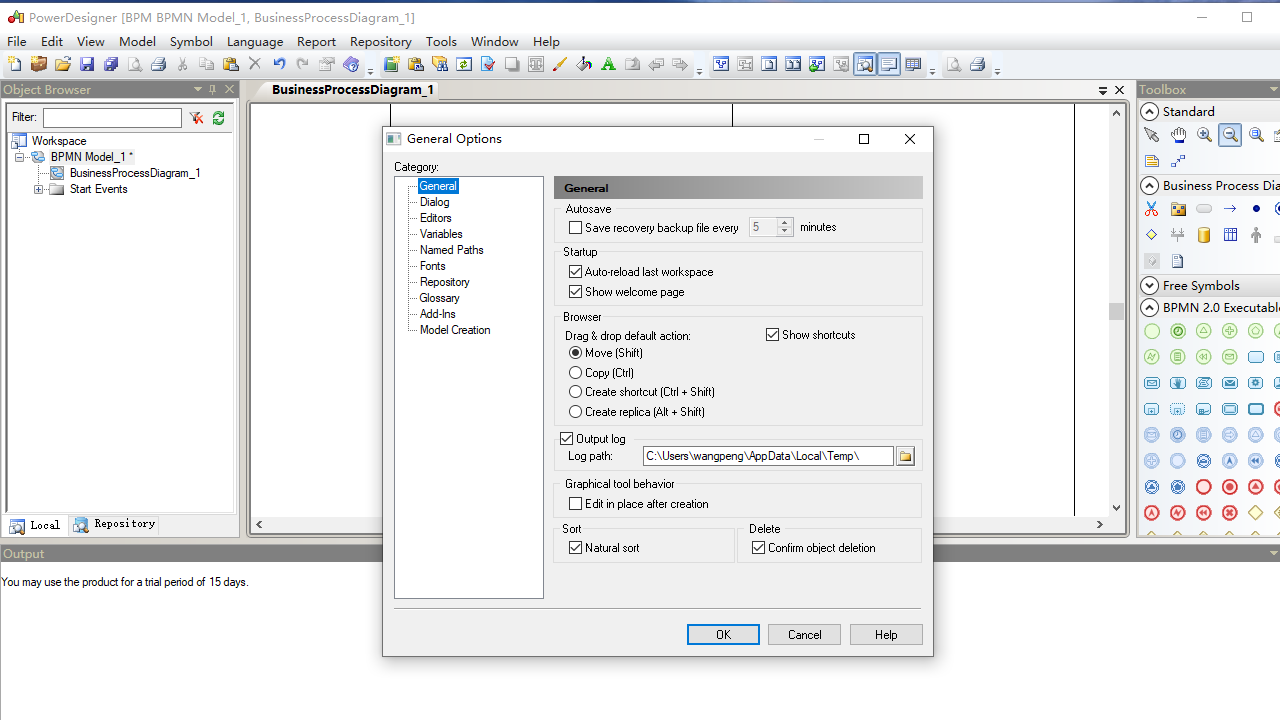Select the Copy (Ctrl) drag-drop action
The height and width of the screenshot is (720, 1280).
click(x=575, y=372)
